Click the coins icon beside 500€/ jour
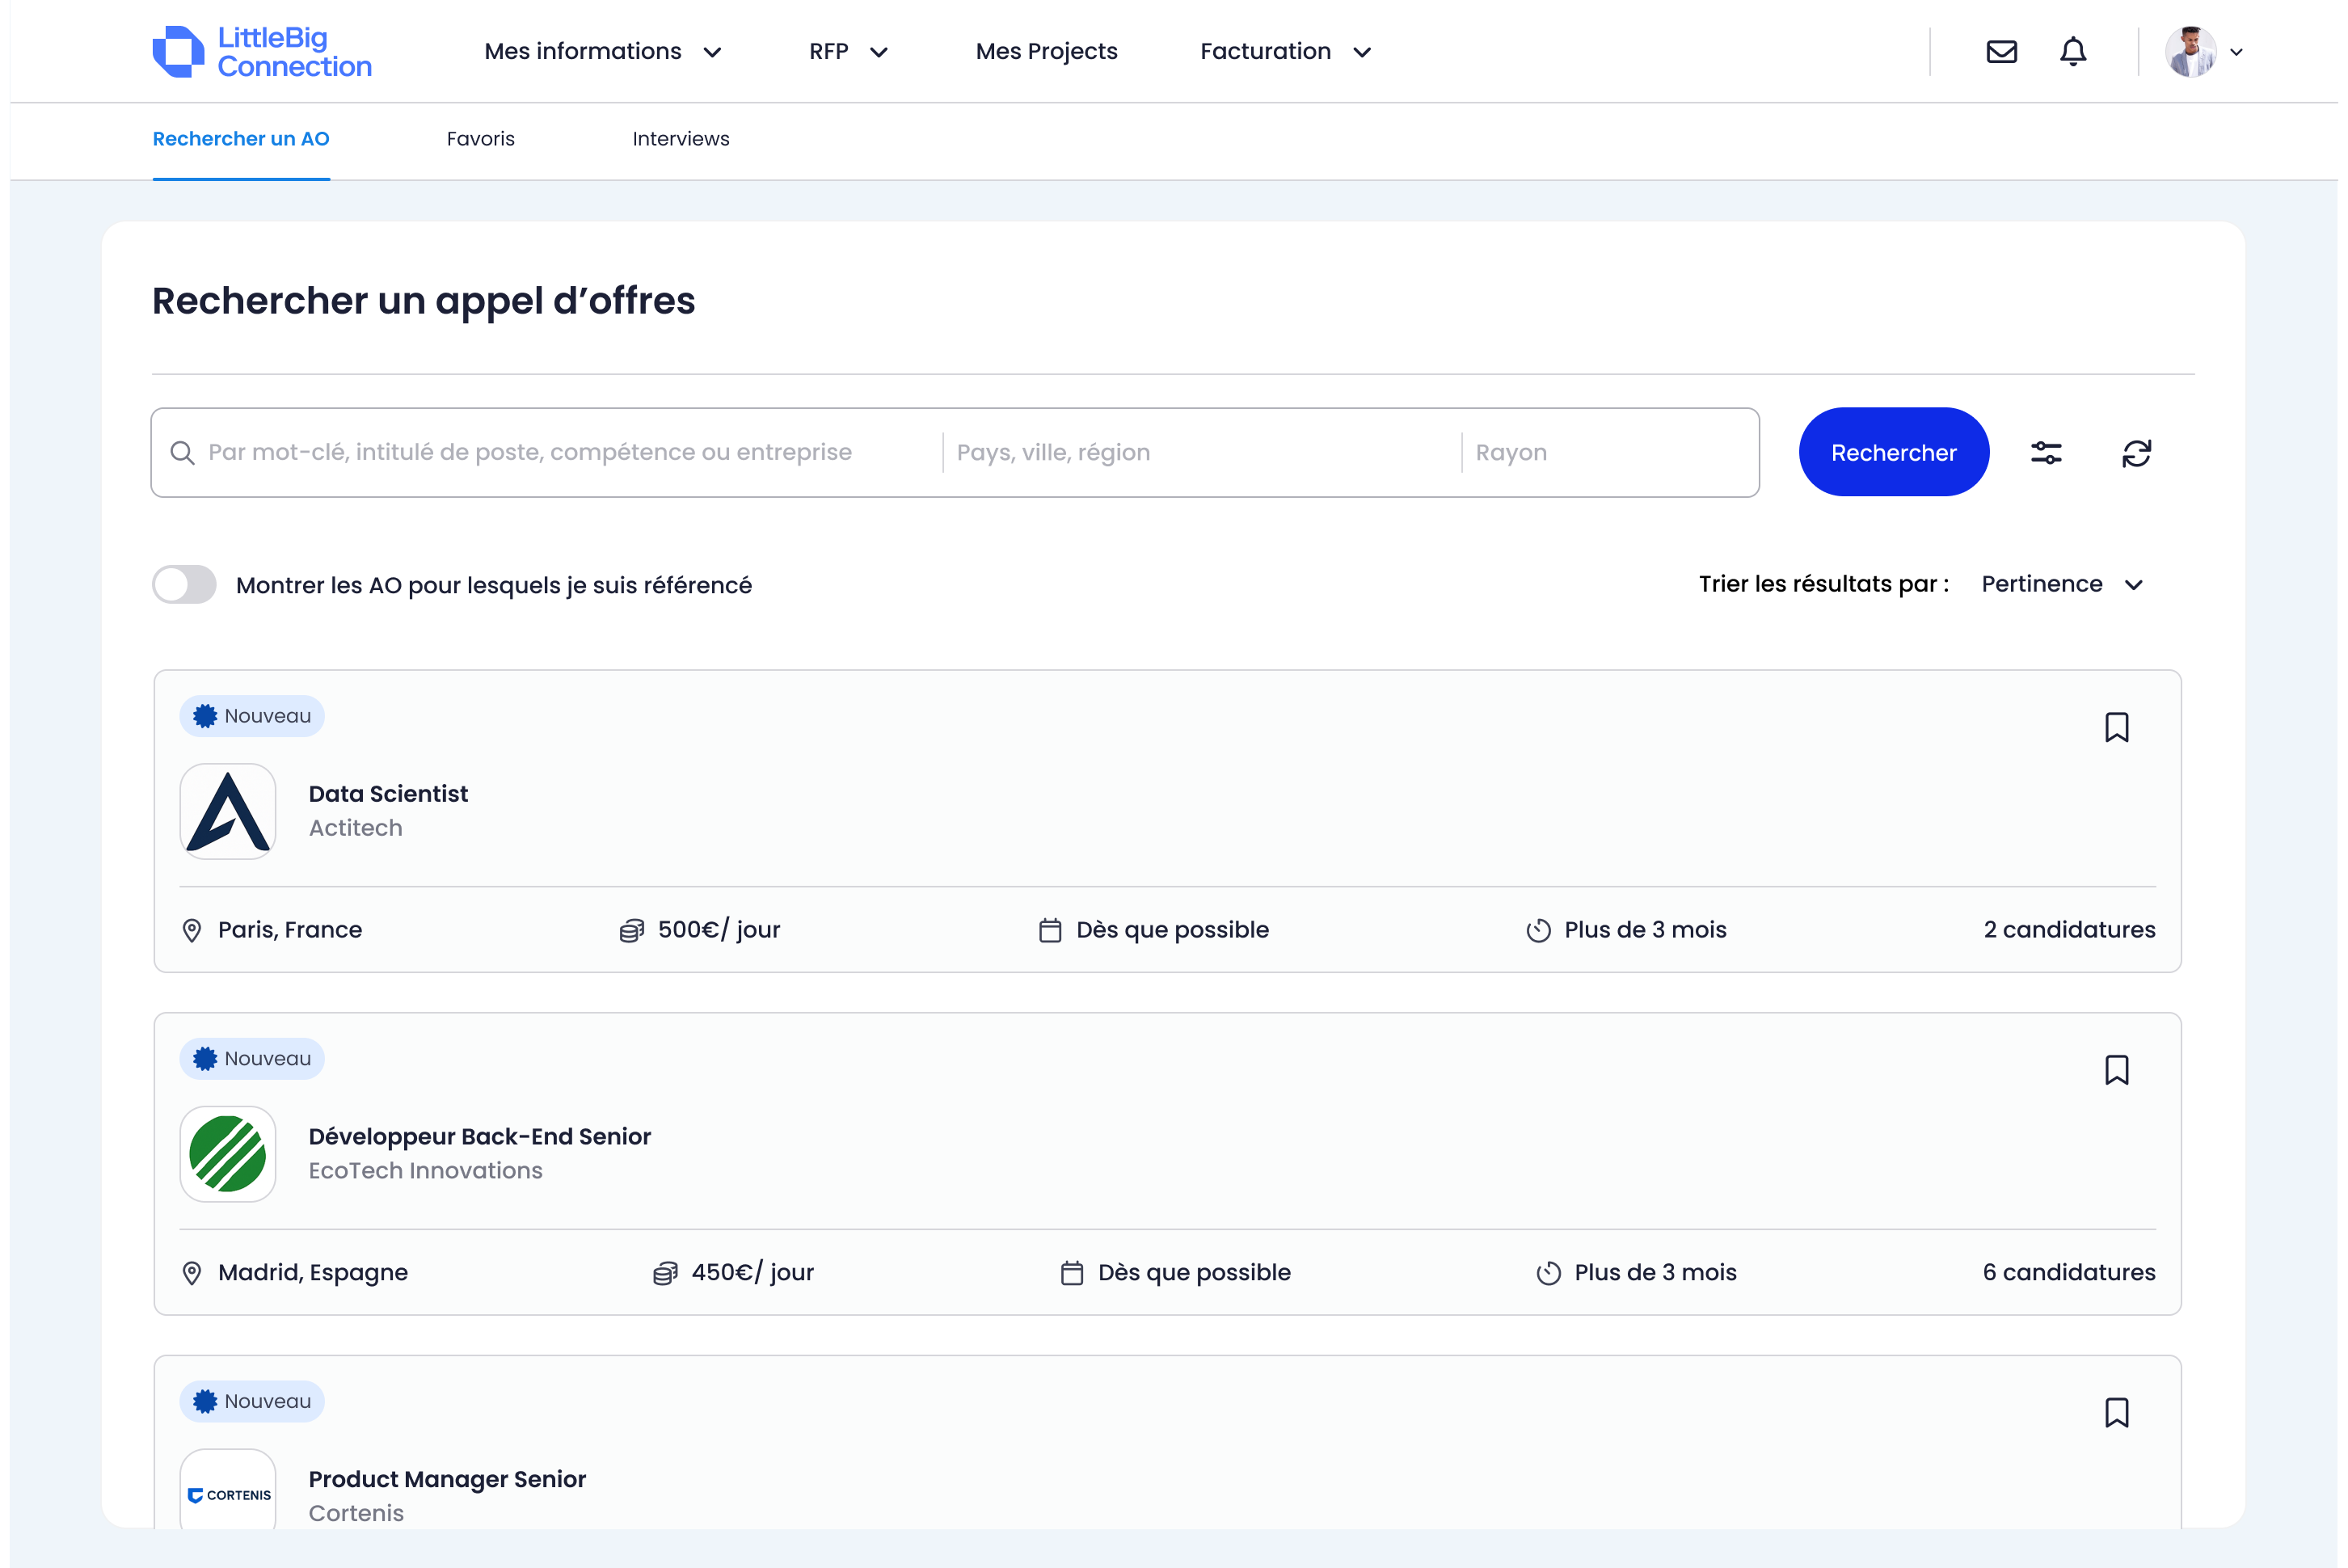The height and width of the screenshot is (1568, 2348). point(631,930)
